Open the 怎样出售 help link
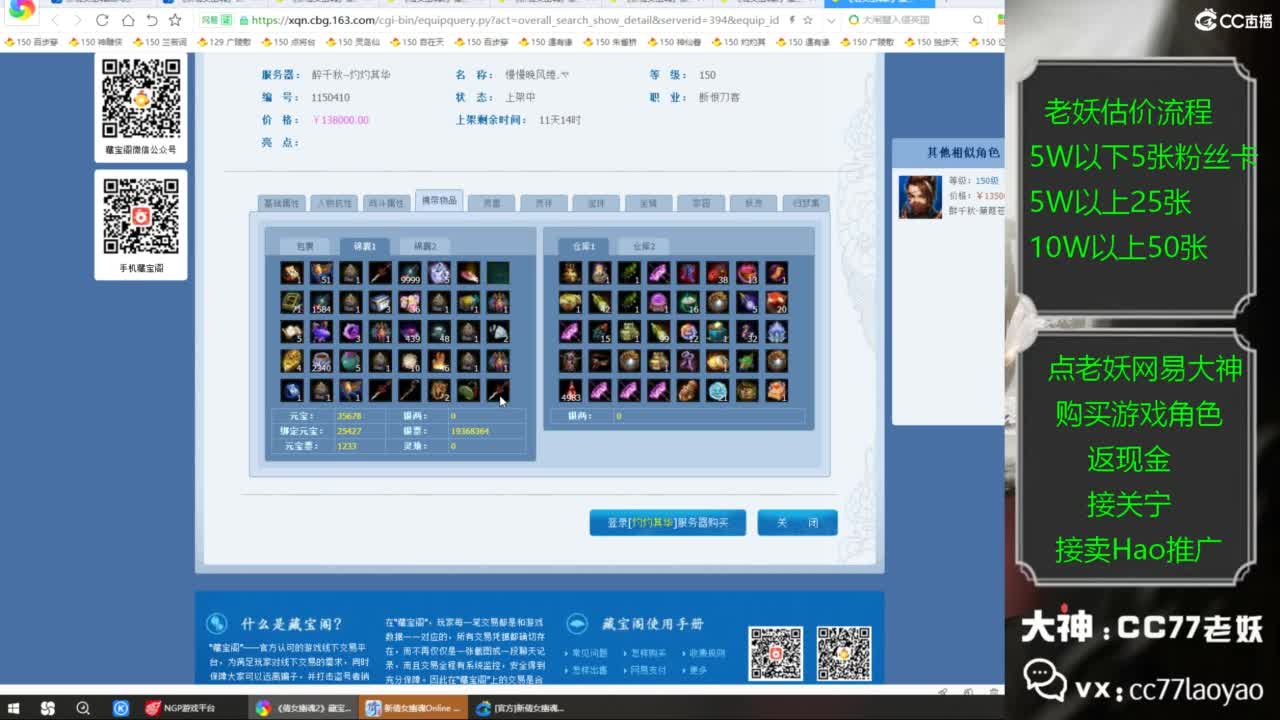Viewport: 1280px width, 720px height. click(x=589, y=670)
